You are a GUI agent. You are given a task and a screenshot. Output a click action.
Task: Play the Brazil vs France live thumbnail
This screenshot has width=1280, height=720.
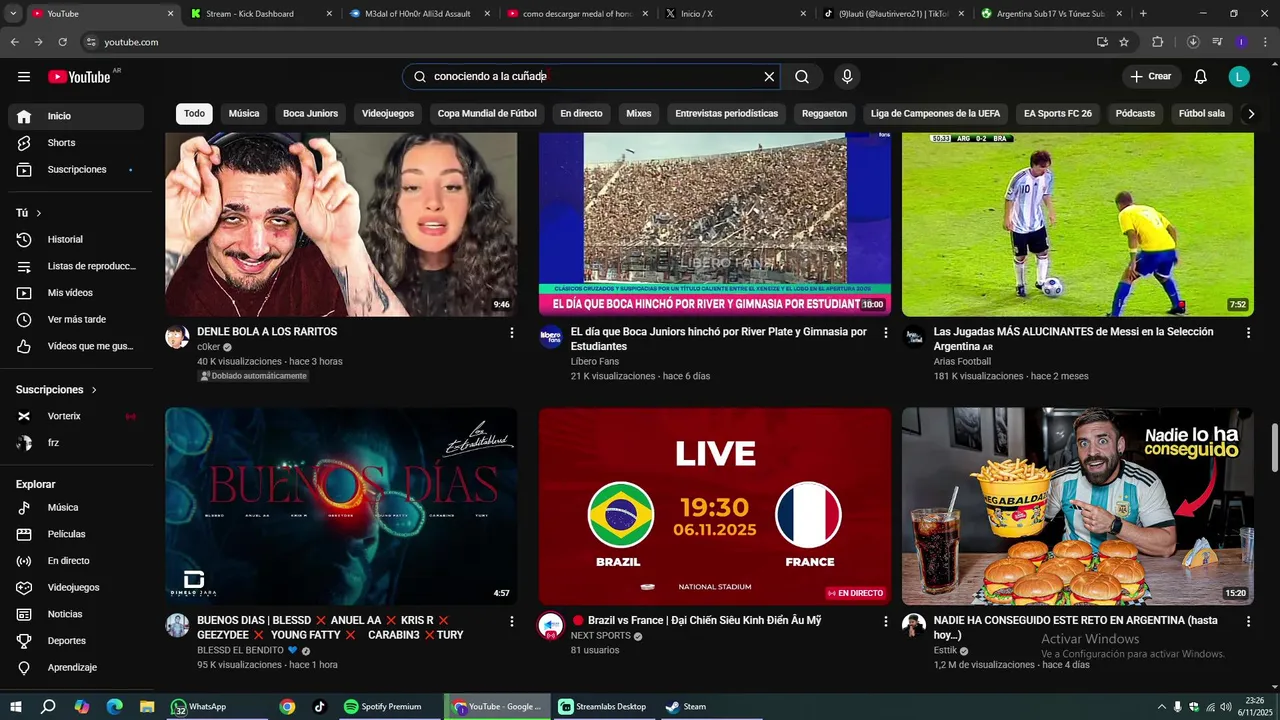[715, 506]
